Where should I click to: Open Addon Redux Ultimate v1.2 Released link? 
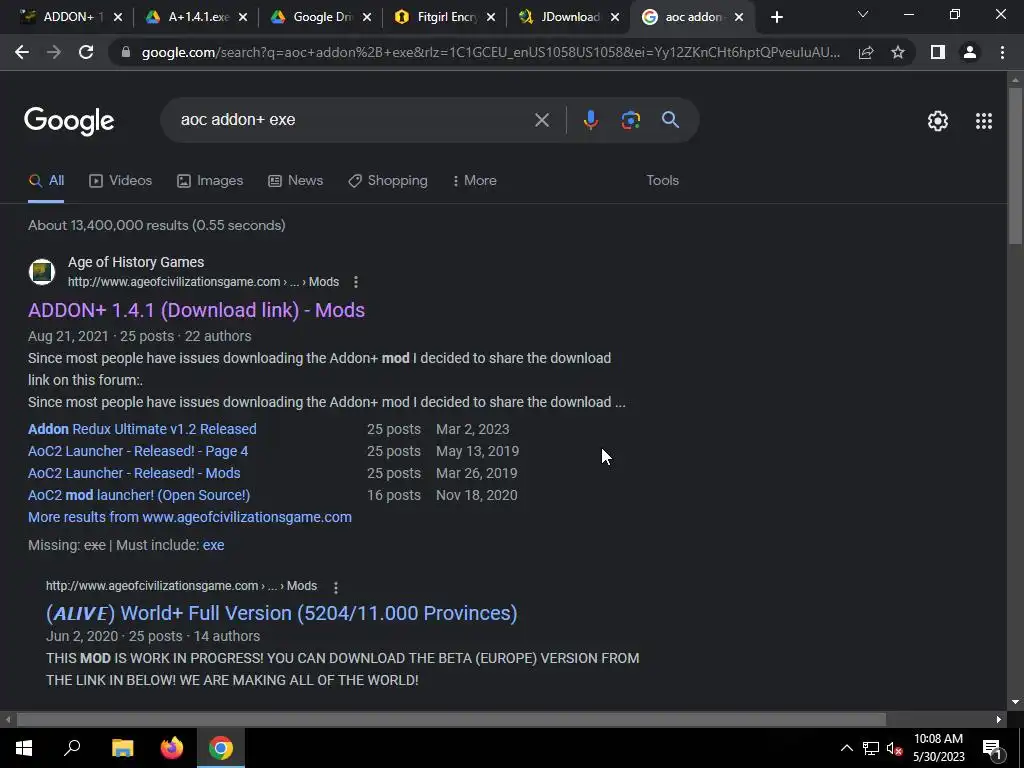[142, 429]
